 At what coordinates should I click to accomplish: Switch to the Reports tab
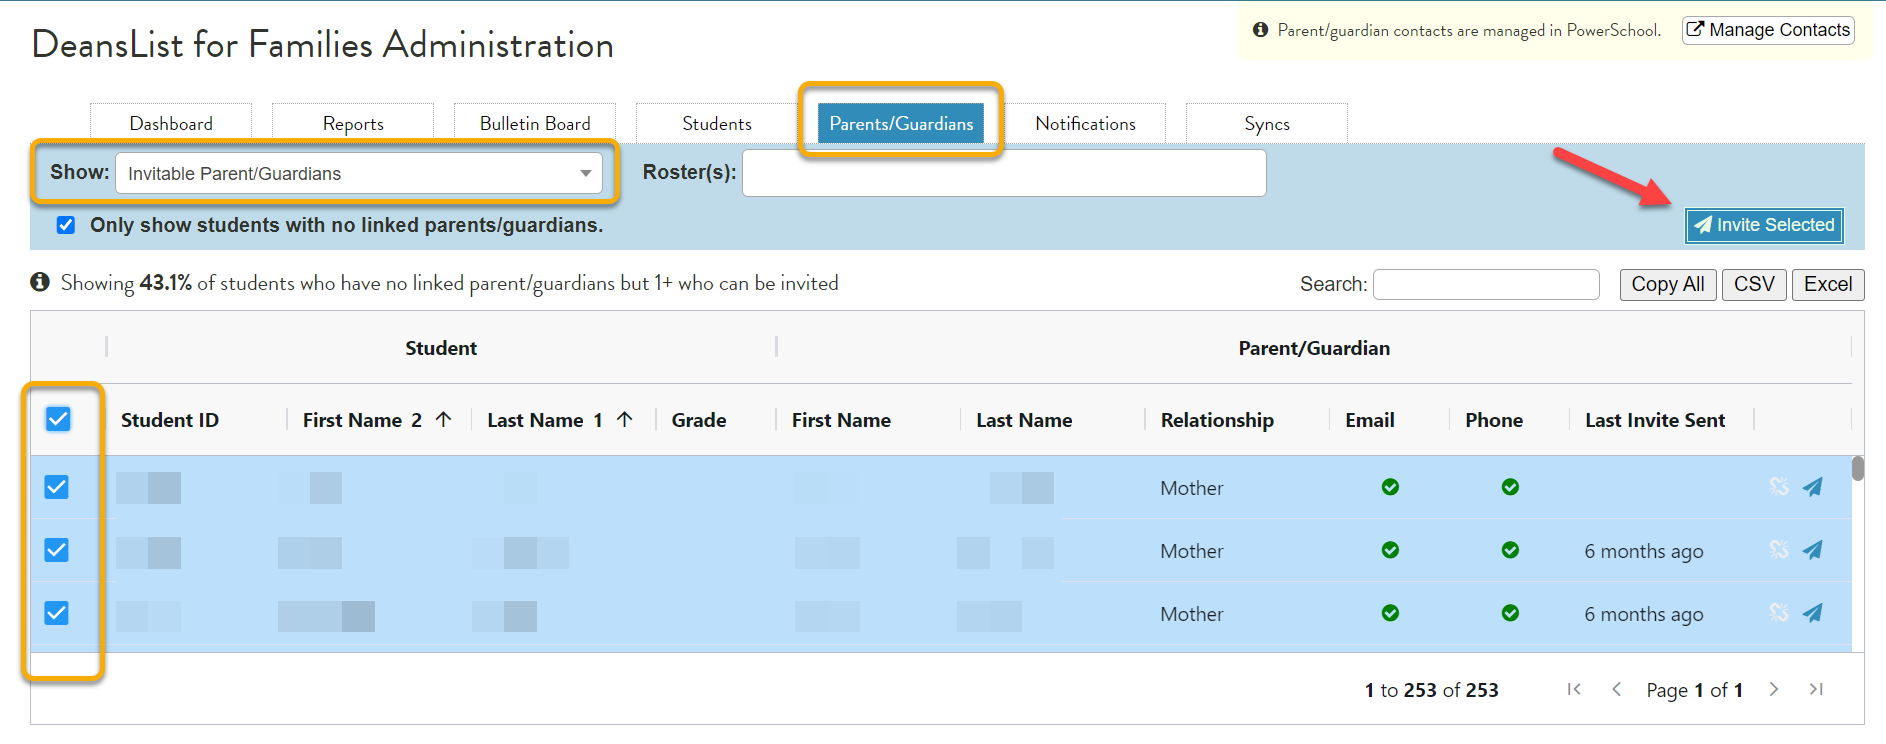(x=353, y=123)
